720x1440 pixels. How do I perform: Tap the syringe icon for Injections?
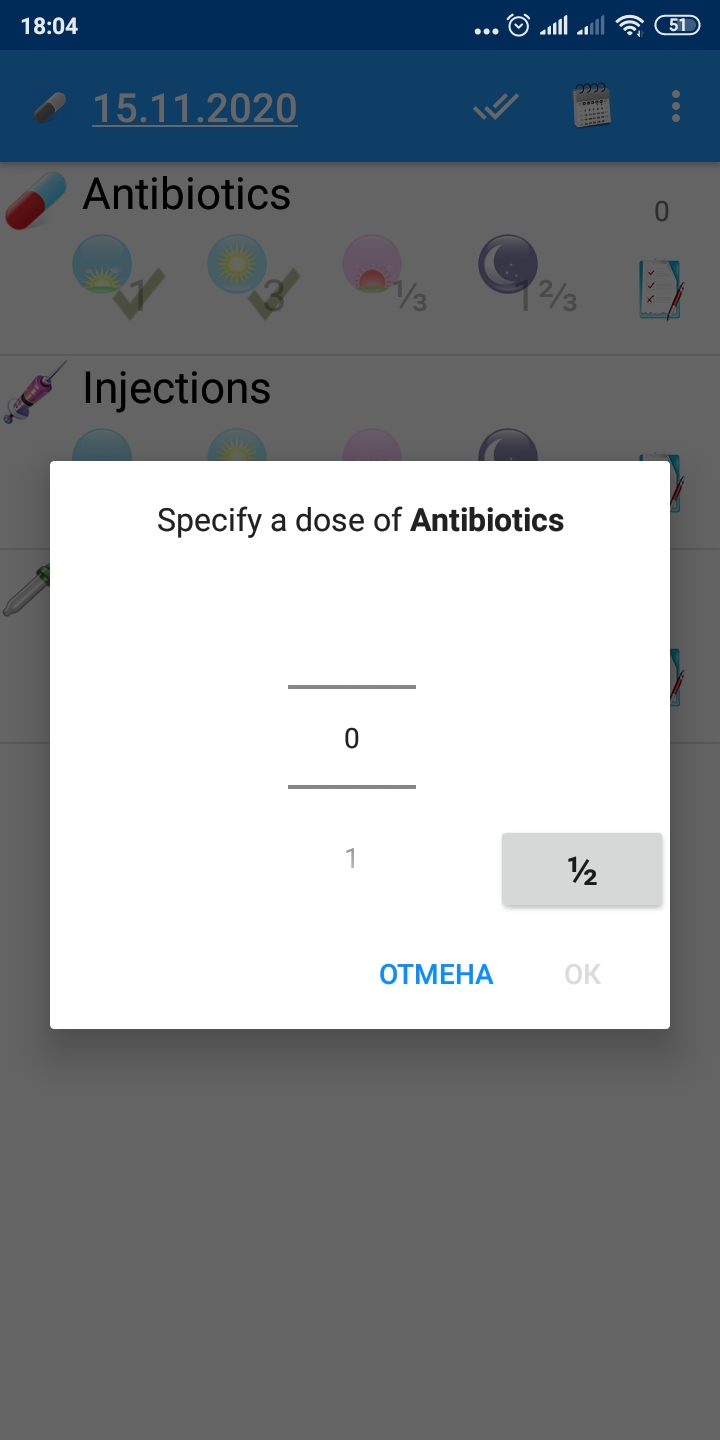[36, 392]
